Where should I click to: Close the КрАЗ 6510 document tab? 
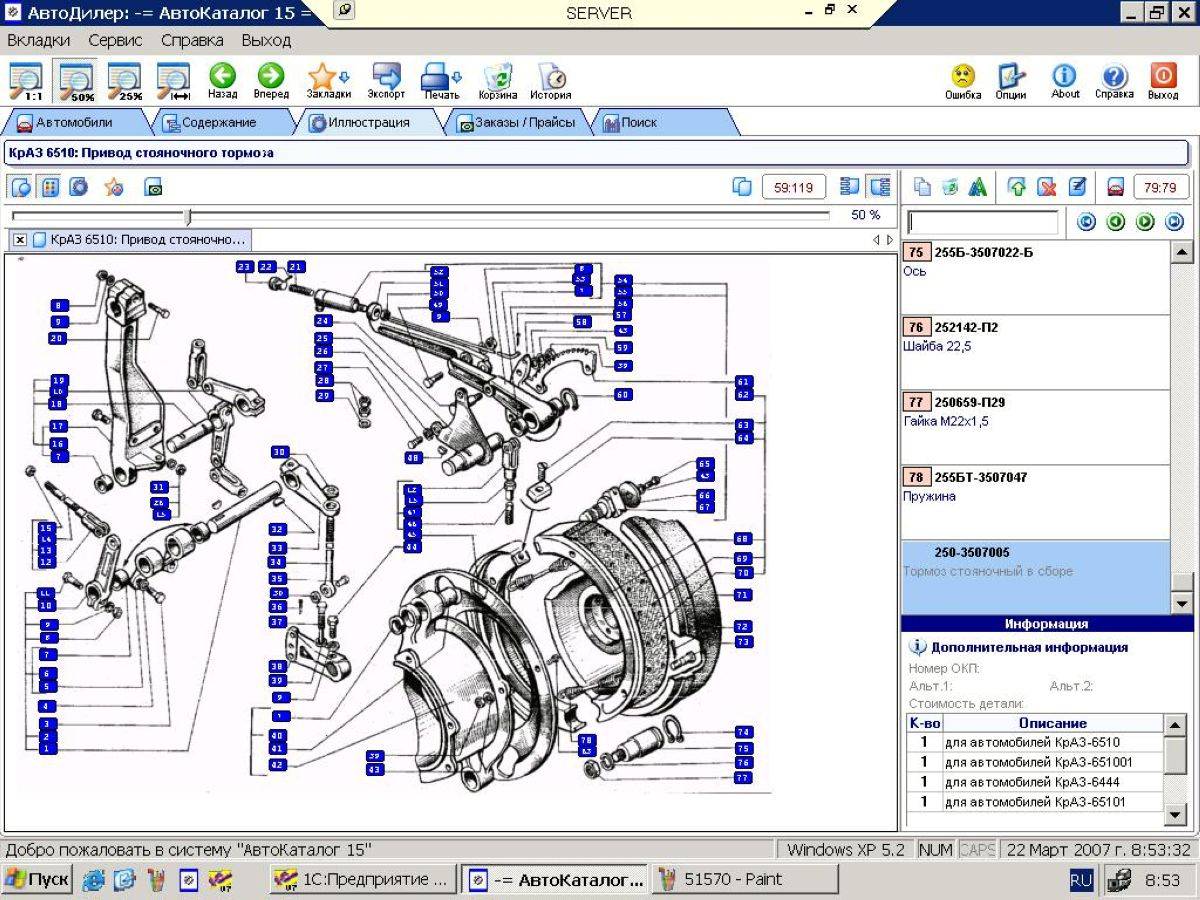tap(20, 240)
